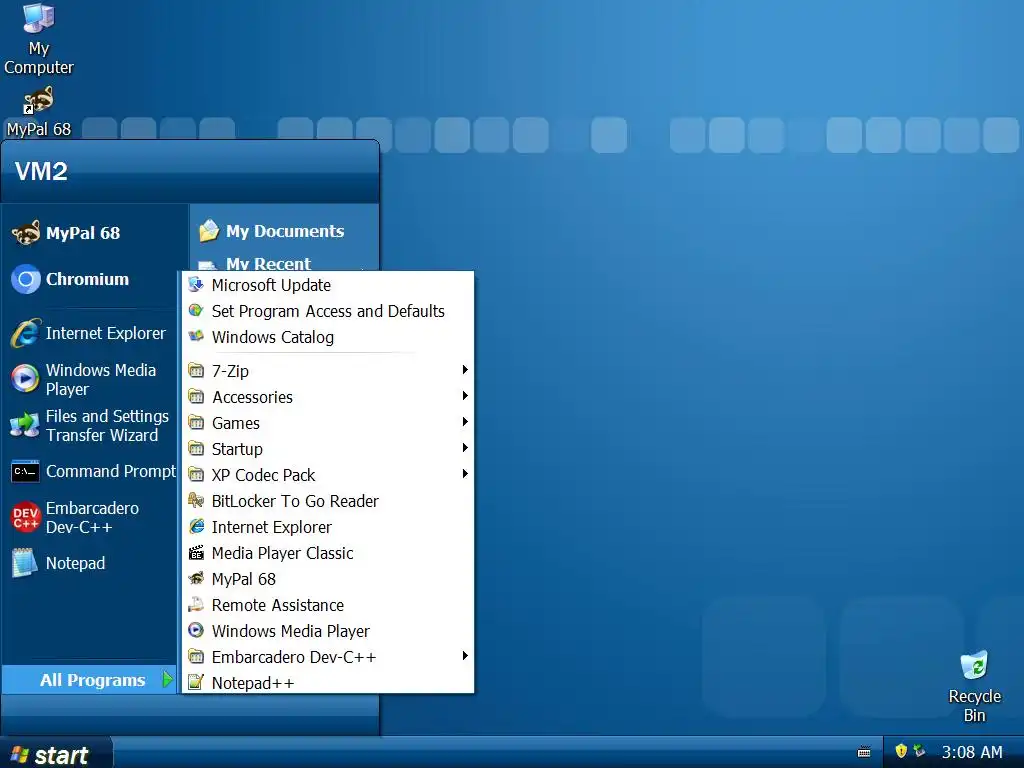
Task: Click the keyboard icon in taskbar
Action: [x=864, y=752]
